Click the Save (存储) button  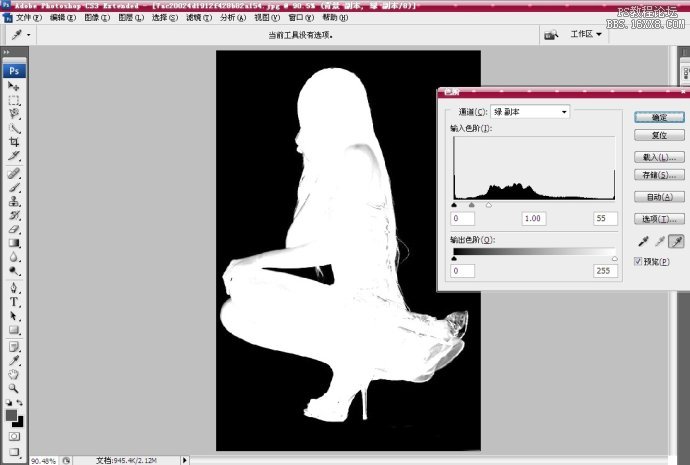659,175
